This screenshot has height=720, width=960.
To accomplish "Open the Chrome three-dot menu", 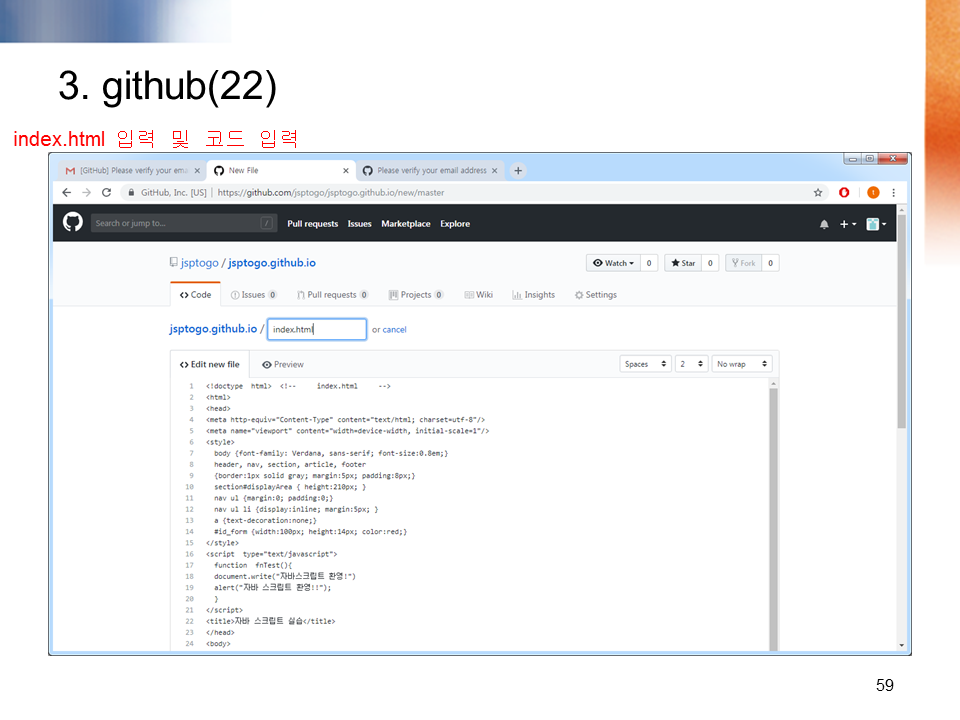I will click(x=894, y=192).
